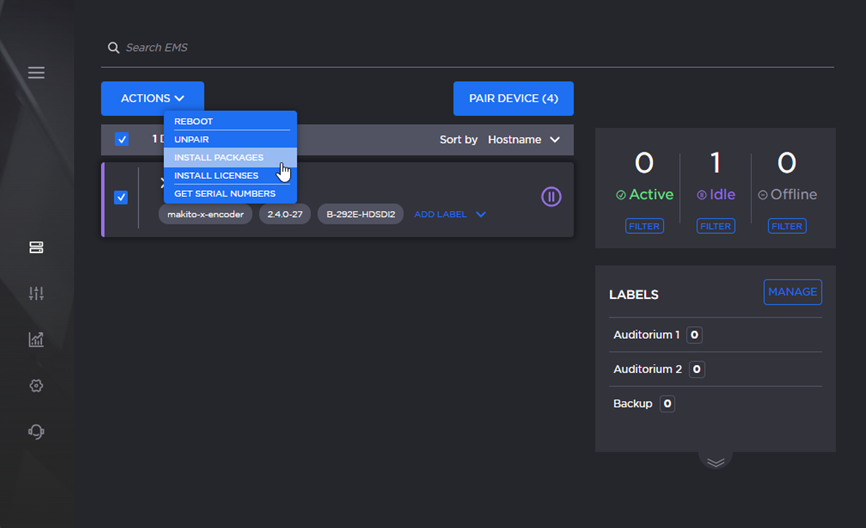Expand the double-chevron below Labels panel
The width and height of the screenshot is (866, 528).
coord(715,462)
